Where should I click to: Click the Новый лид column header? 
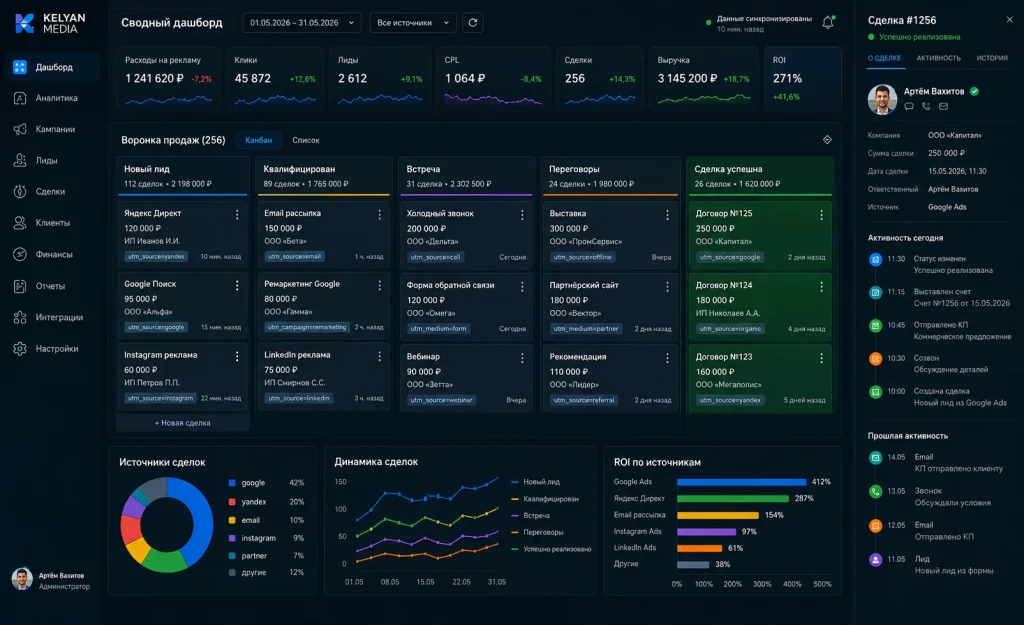(x=183, y=176)
